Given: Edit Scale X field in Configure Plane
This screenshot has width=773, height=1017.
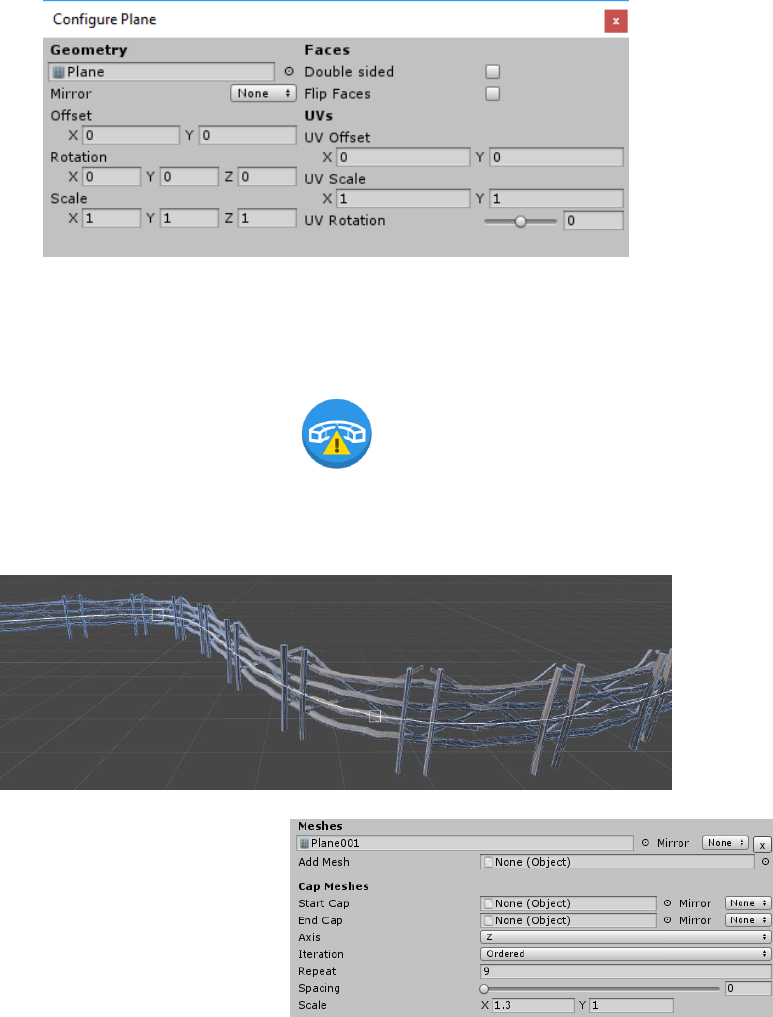Looking at the screenshot, I should (x=111, y=218).
